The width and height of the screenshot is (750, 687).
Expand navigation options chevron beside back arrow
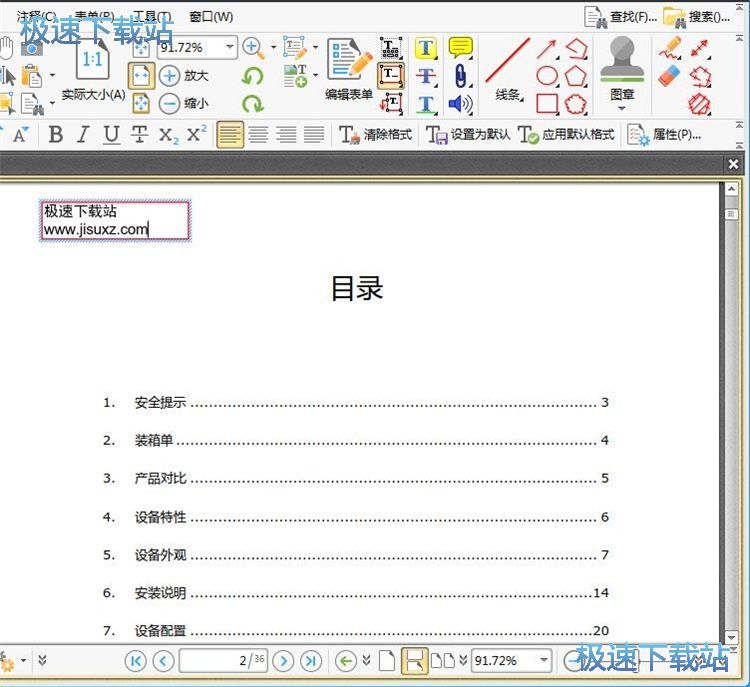(x=366, y=660)
